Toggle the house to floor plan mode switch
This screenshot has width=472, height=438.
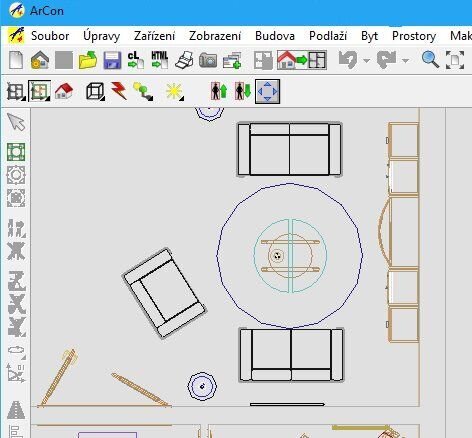(302, 60)
